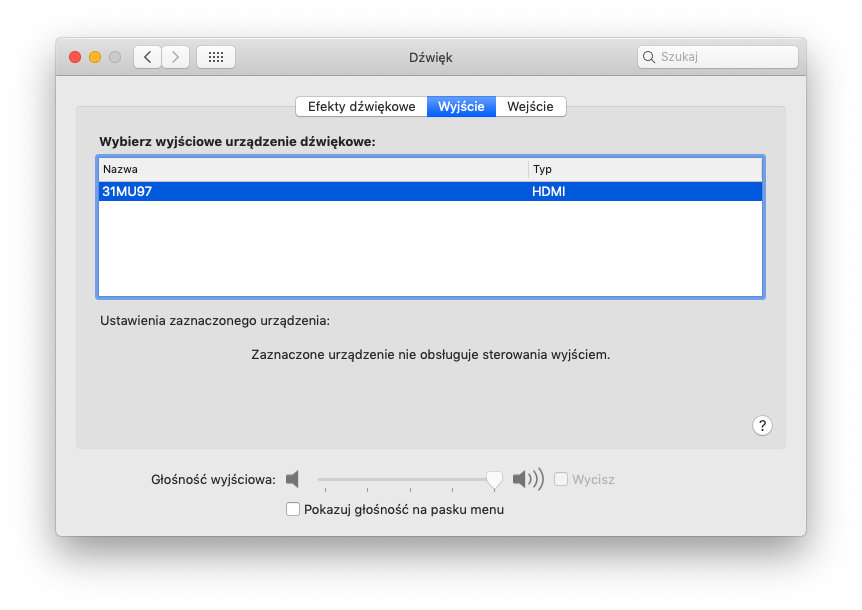Focus the Szukaj search field

point(725,57)
